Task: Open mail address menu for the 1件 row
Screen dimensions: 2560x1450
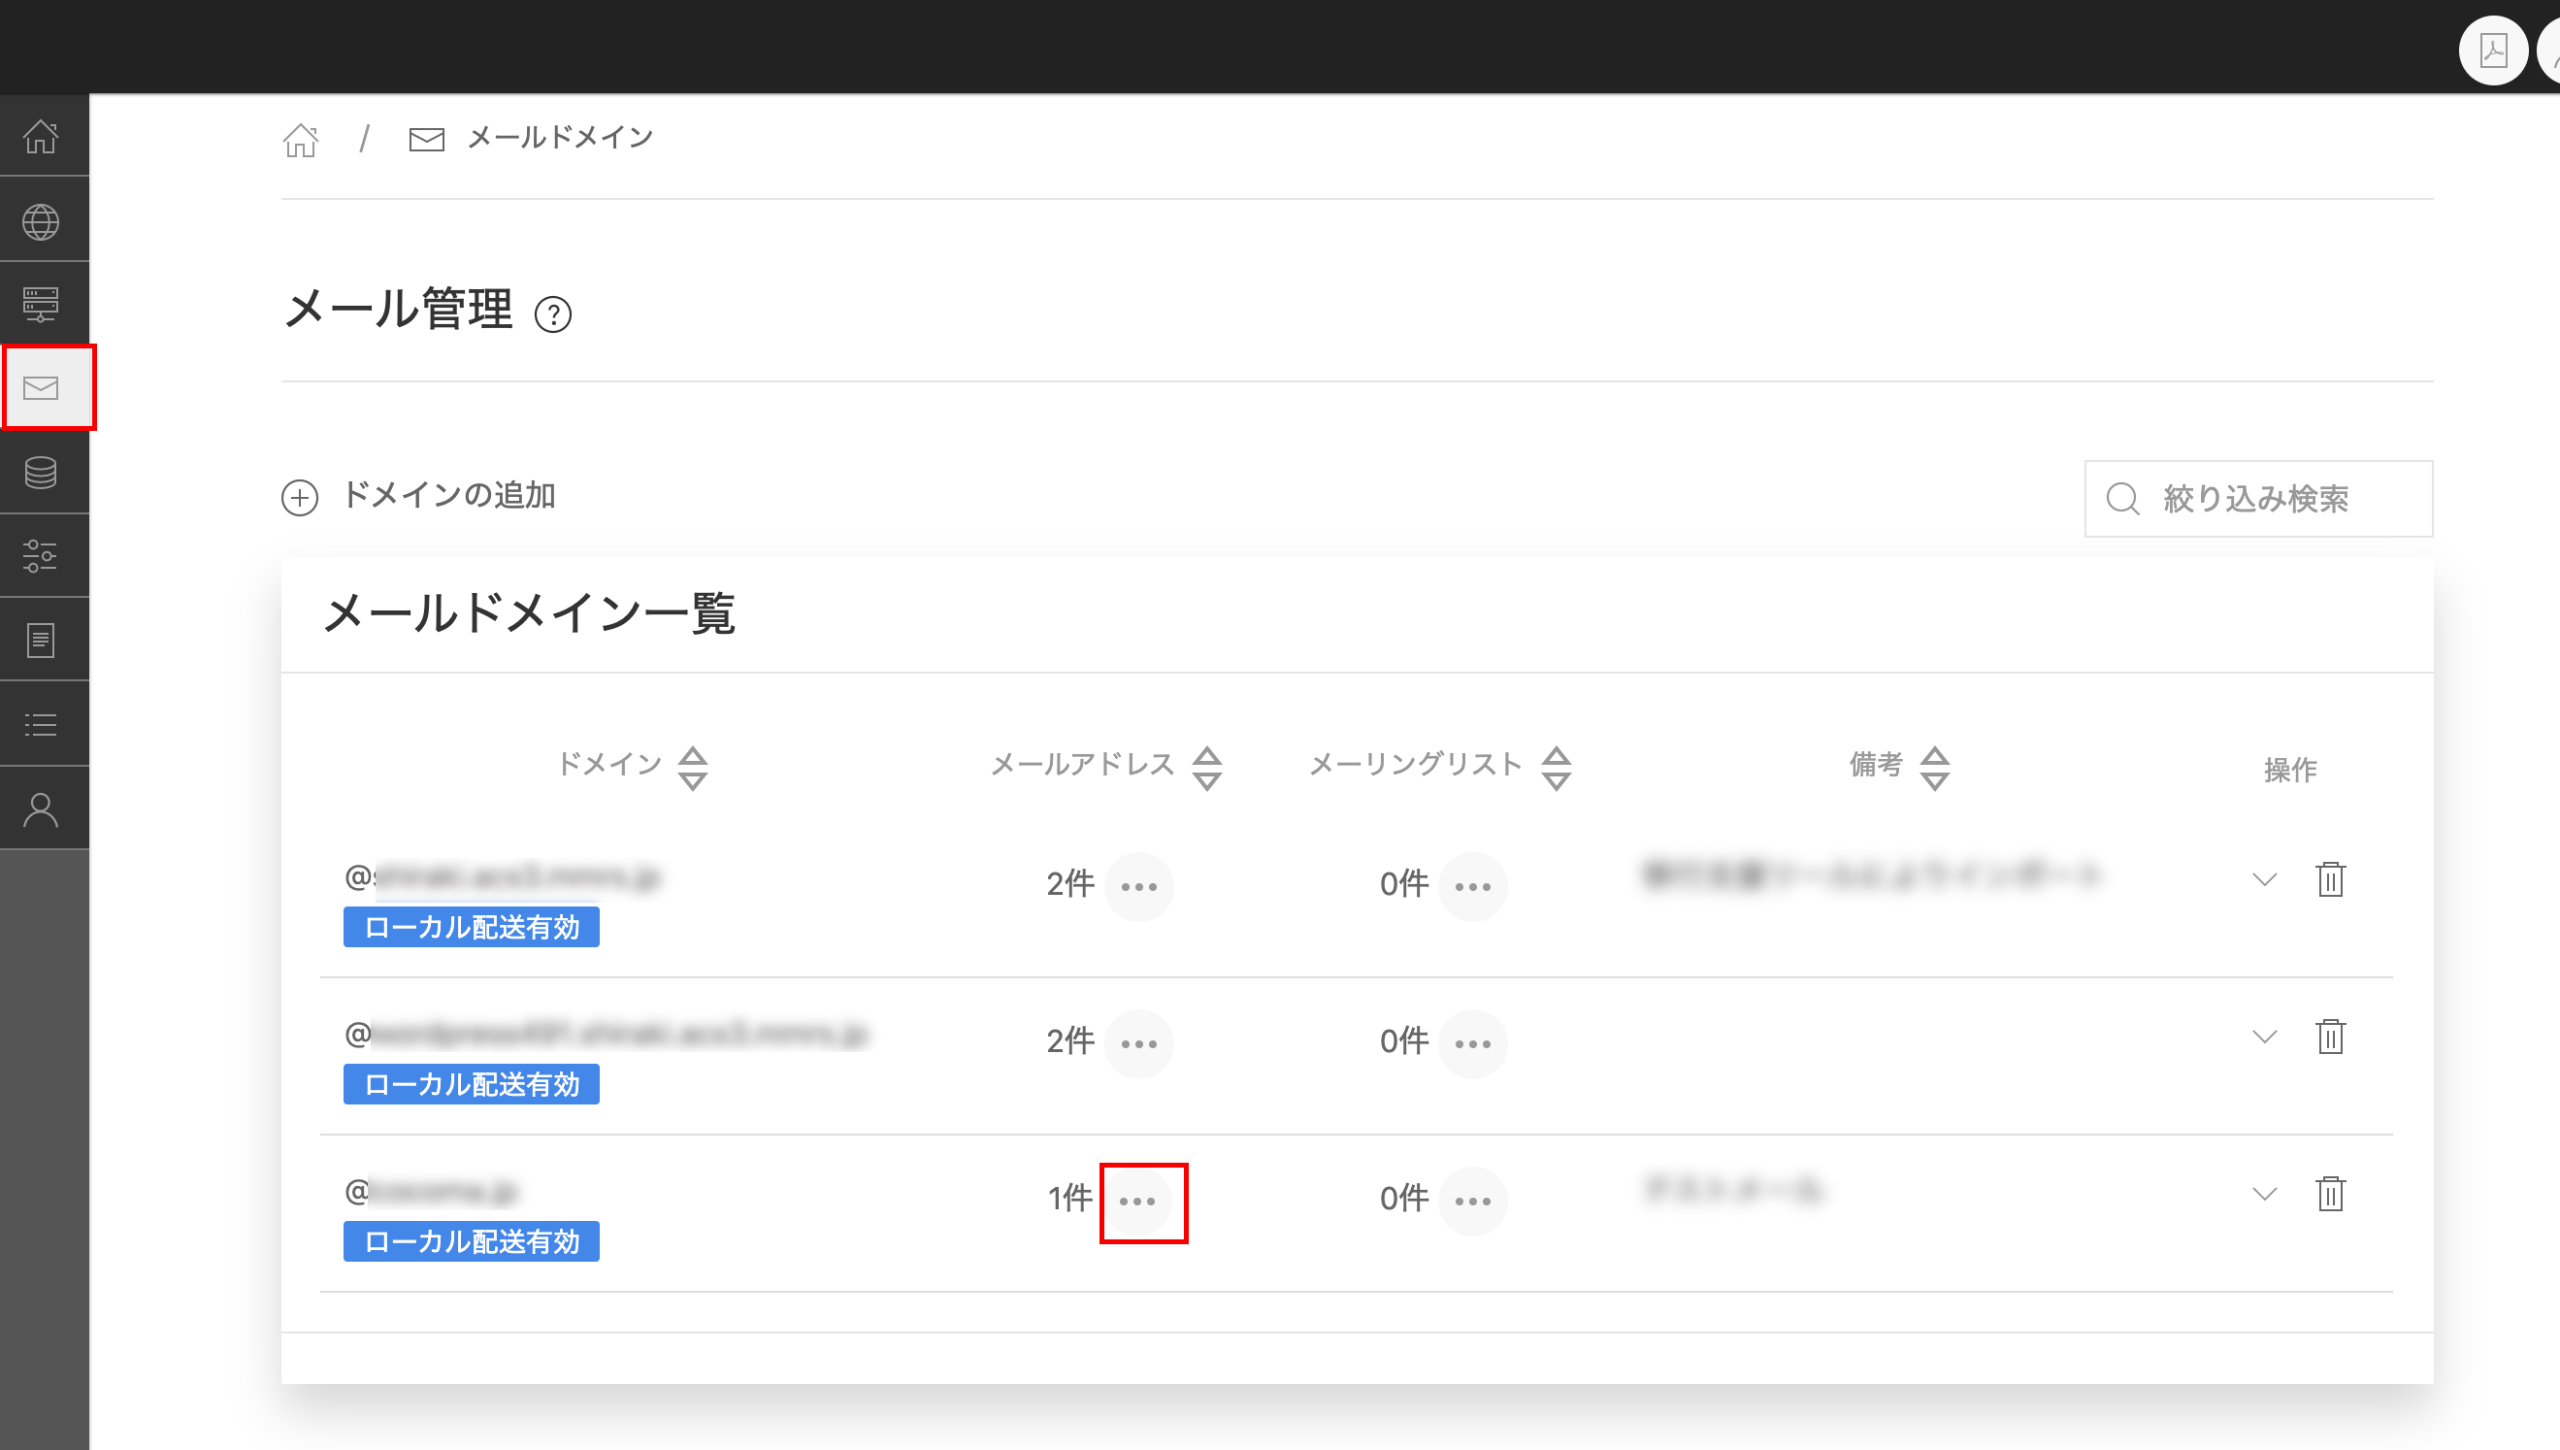Action: click(x=1139, y=1200)
